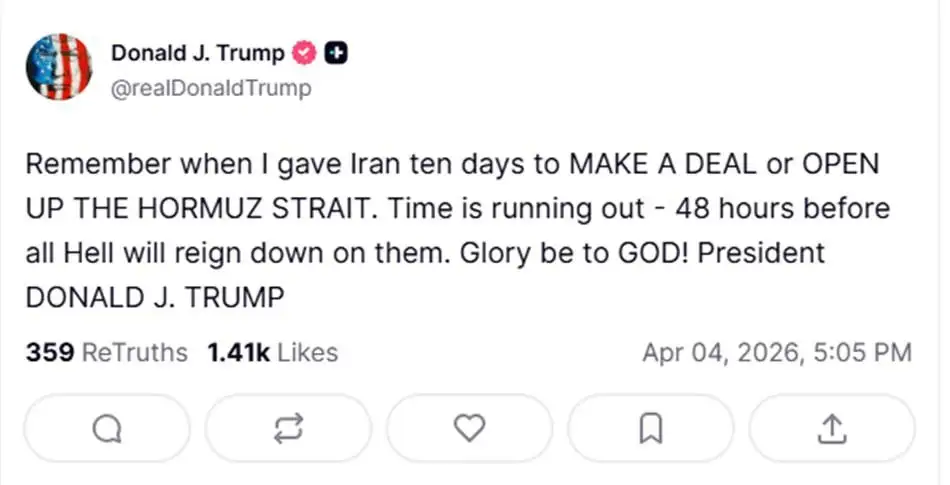Click 'DONALD J. TRUMP' signature at post end
The image size is (950, 485).
(x=154, y=297)
